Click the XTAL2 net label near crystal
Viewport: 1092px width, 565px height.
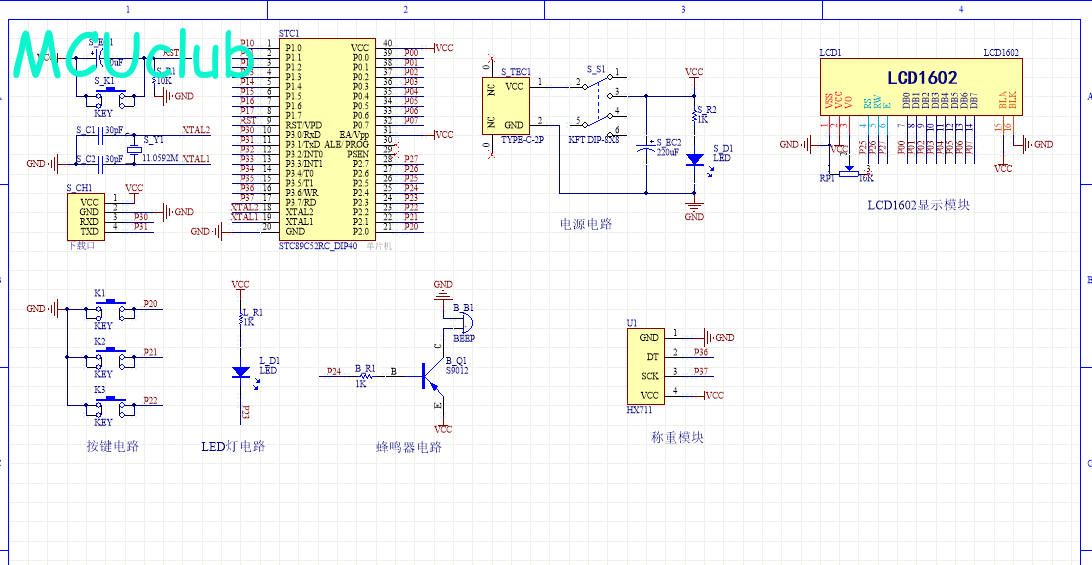pyautogui.click(x=196, y=130)
